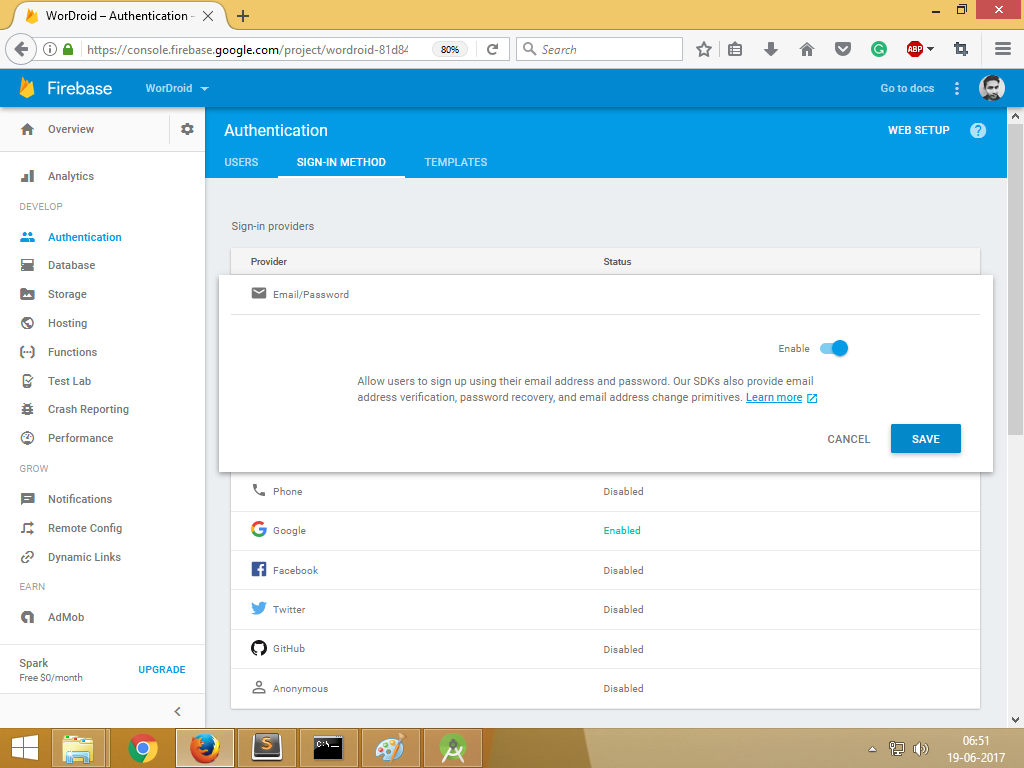Click the AdMob icon

(x=27, y=617)
